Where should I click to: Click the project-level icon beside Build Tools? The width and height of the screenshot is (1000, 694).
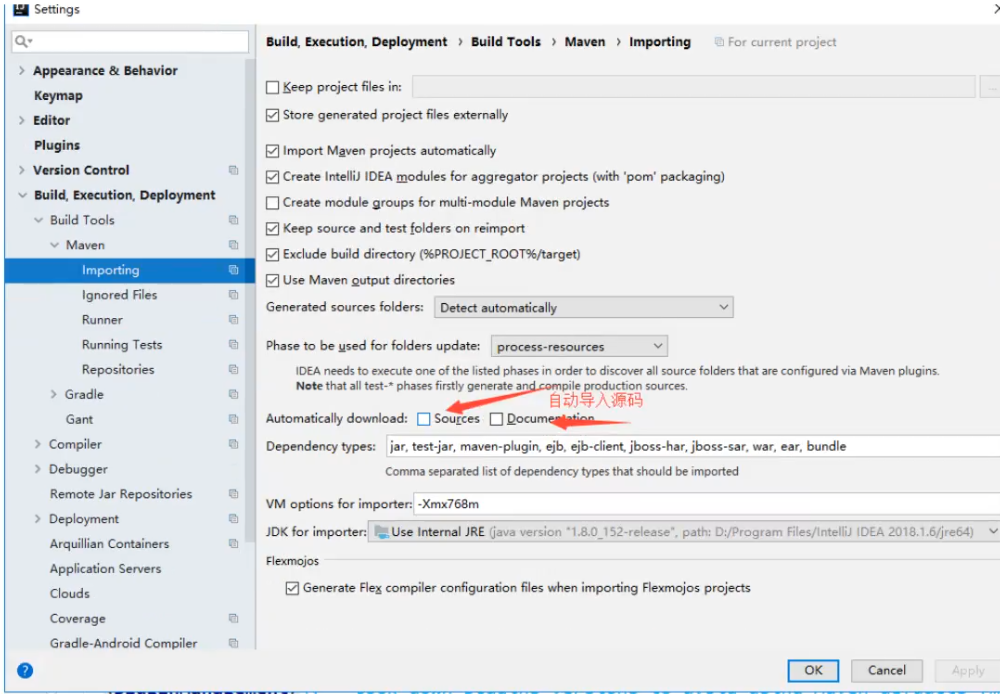pyautogui.click(x=233, y=220)
